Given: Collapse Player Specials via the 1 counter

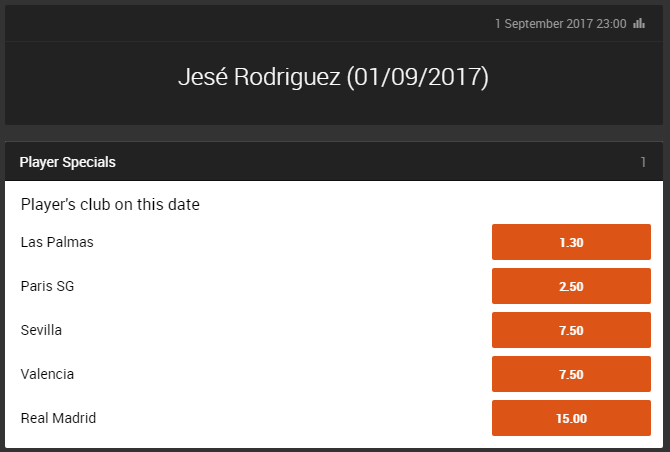Looking at the screenshot, I should (643, 162).
